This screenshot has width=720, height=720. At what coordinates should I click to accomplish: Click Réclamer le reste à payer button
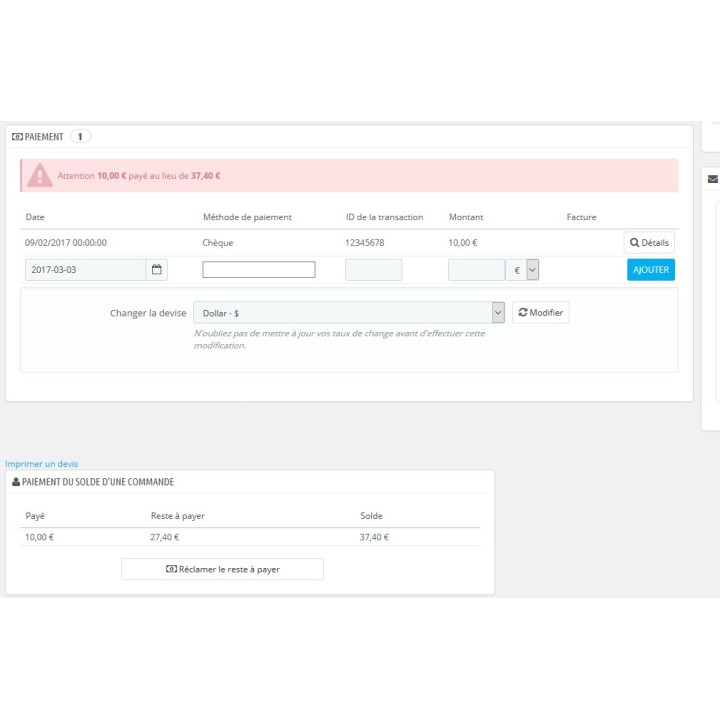[x=222, y=569]
